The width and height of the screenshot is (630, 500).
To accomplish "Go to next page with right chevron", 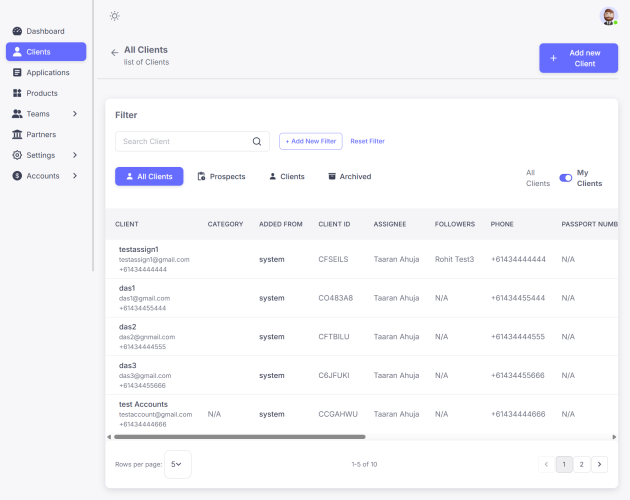I will (x=599, y=464).
